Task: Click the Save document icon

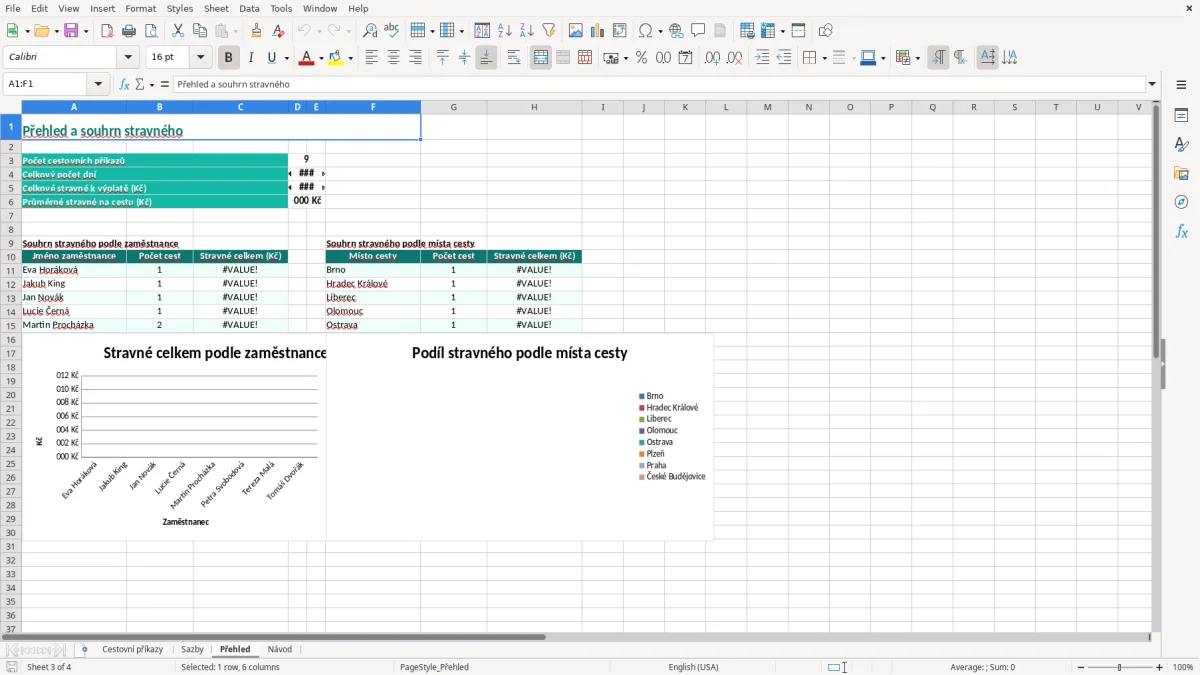Action: click(71, 31)
